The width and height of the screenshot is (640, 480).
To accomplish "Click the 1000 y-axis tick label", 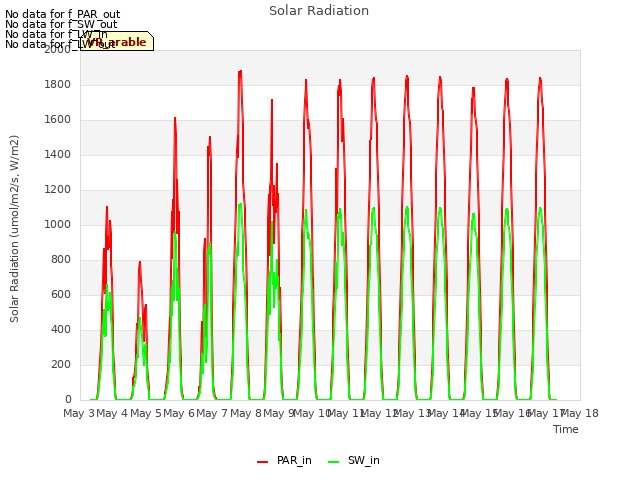I will coord(58,224).
